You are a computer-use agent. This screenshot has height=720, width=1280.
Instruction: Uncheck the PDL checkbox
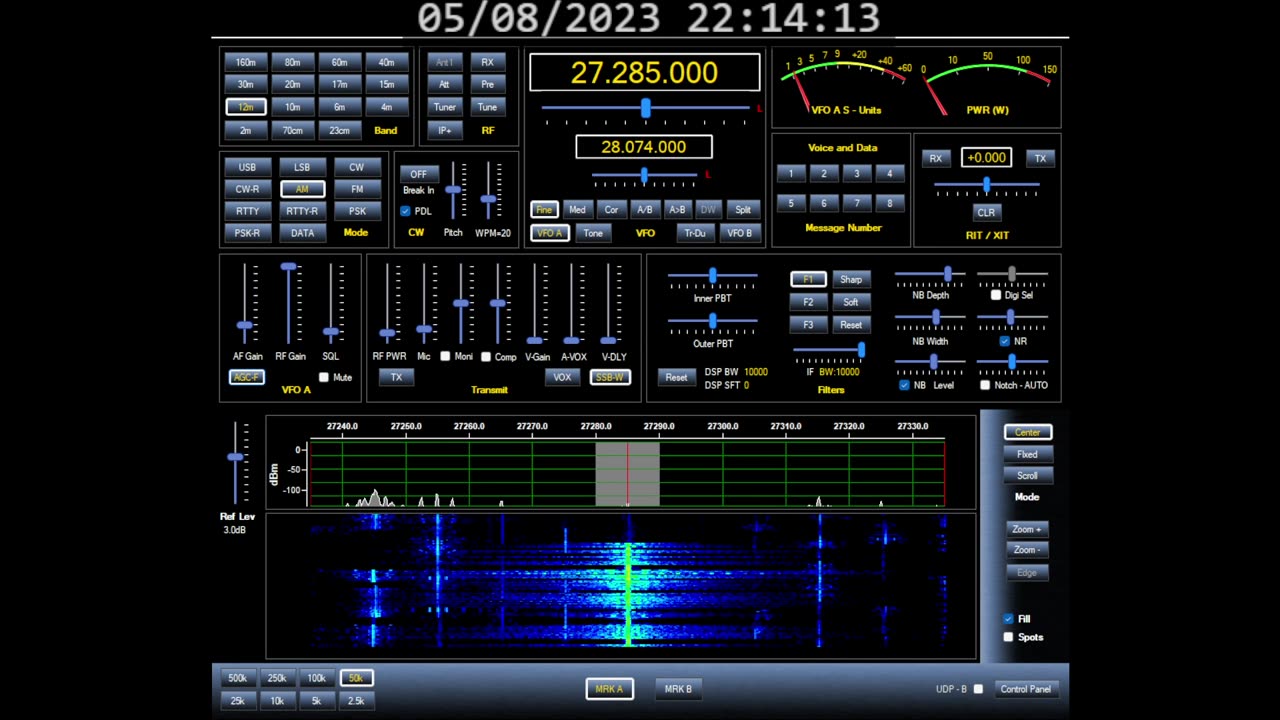405,211
